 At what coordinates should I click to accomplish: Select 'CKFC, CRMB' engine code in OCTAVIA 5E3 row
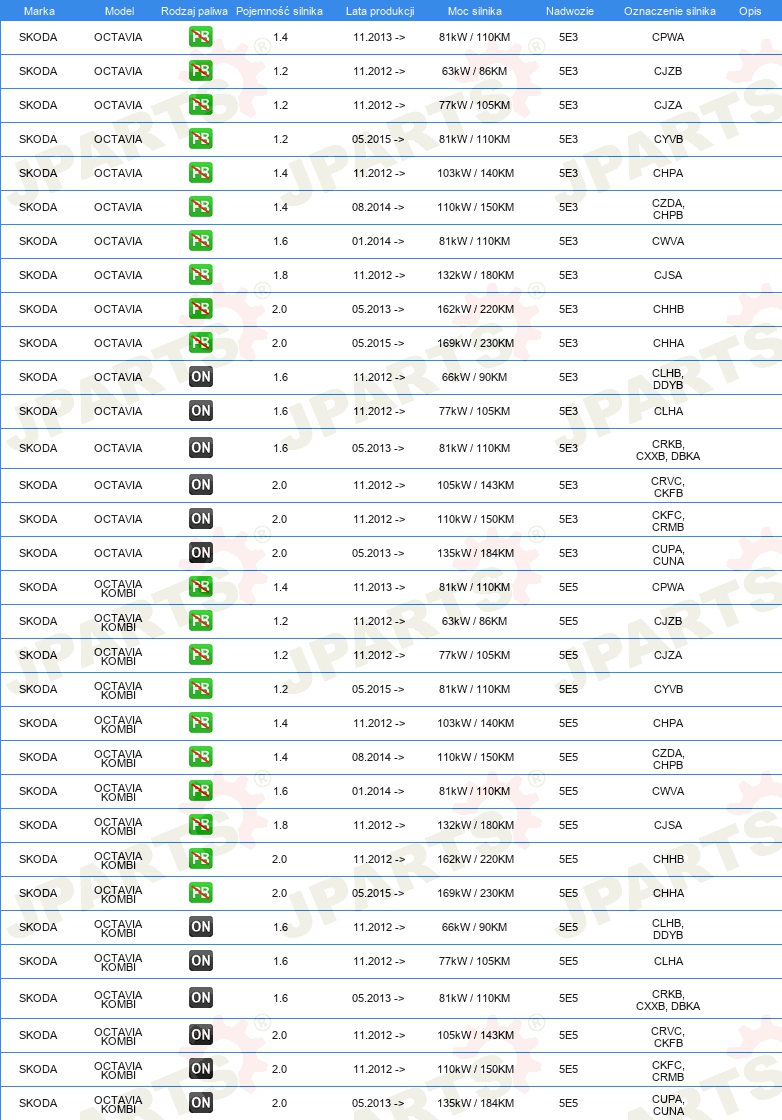point(668,521)
